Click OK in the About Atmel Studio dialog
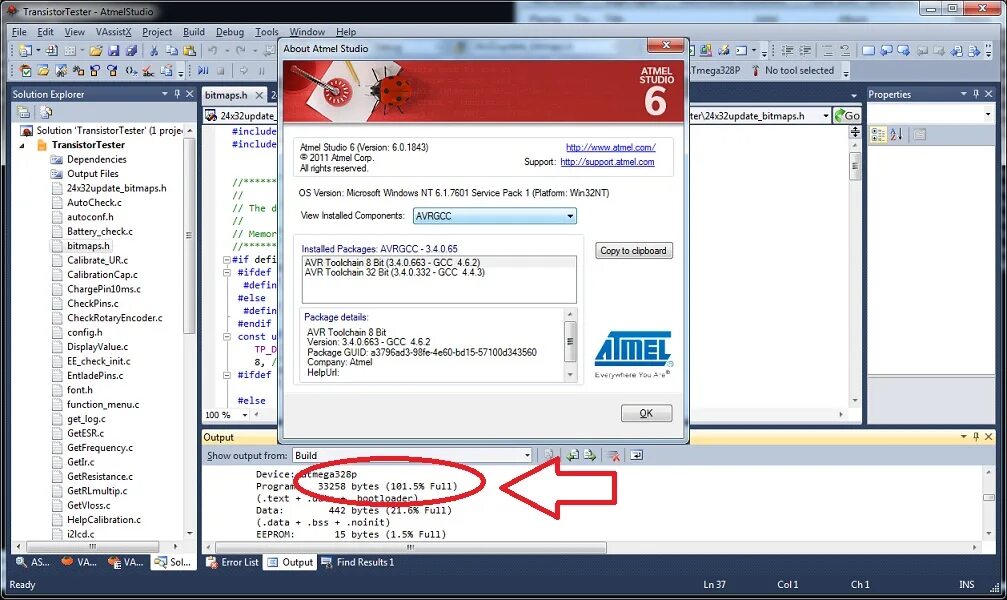This screenshot has height=600, width=1007. tap(646, 413)
